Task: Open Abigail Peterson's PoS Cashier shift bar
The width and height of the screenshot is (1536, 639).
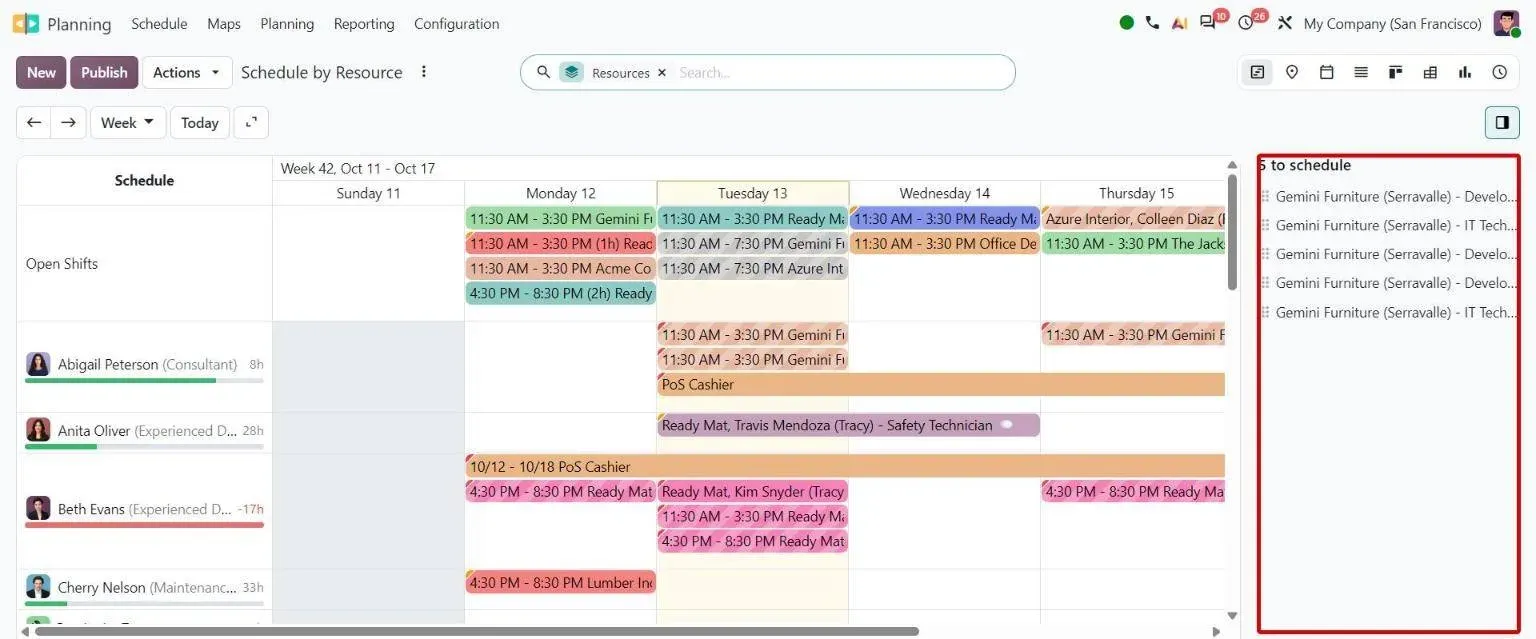Action: click(x=941, y=384)
